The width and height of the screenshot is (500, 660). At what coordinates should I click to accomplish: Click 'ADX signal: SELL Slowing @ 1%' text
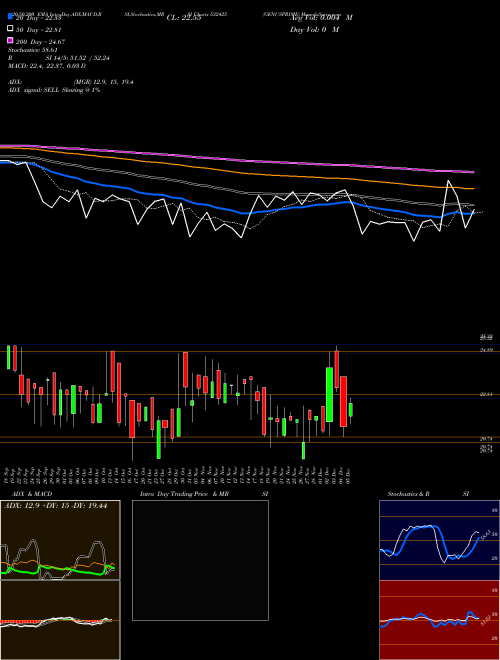coord(54,90)
